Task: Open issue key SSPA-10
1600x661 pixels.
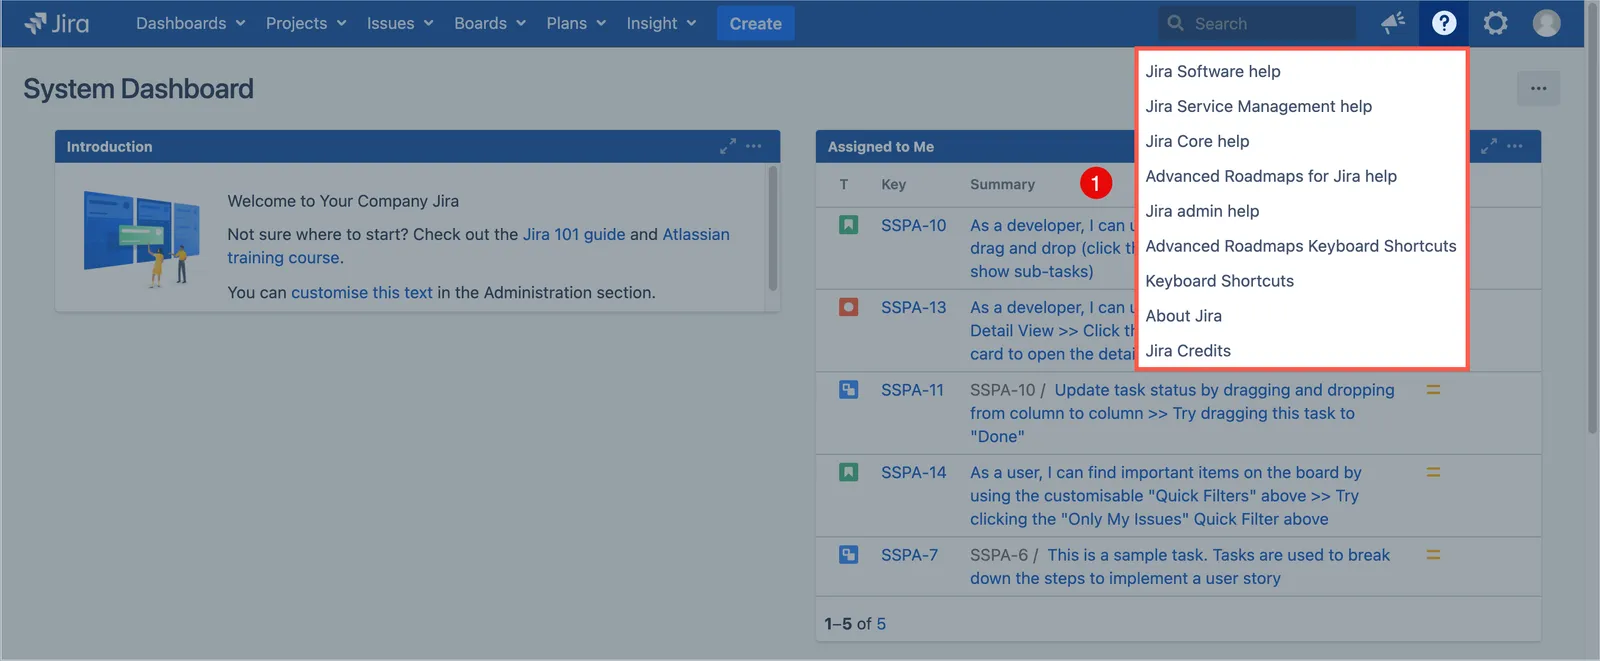Action: pyautogui.click(x=913, y=225)
